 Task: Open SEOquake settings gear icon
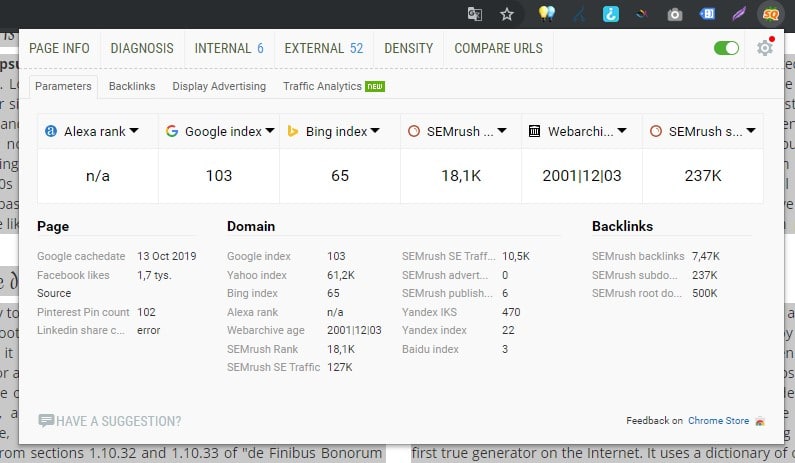(x=765, y=48)
